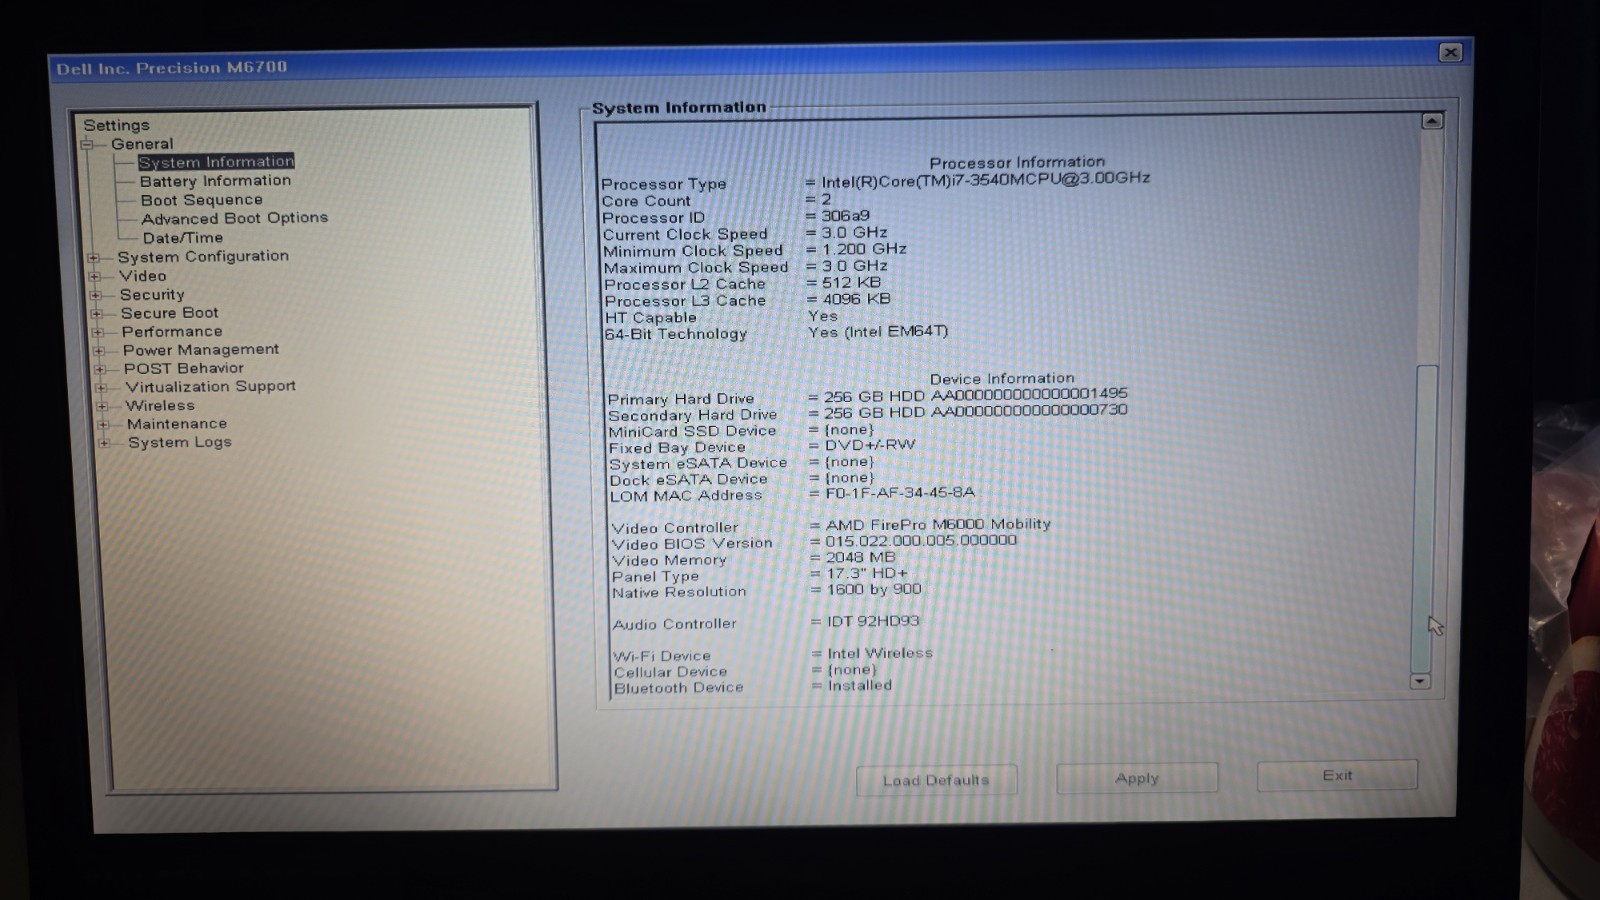The width and height of the screenshot is (1600, 900).
Task: Click the System Information scrollbar thumb
Action: coord(1425,518)
